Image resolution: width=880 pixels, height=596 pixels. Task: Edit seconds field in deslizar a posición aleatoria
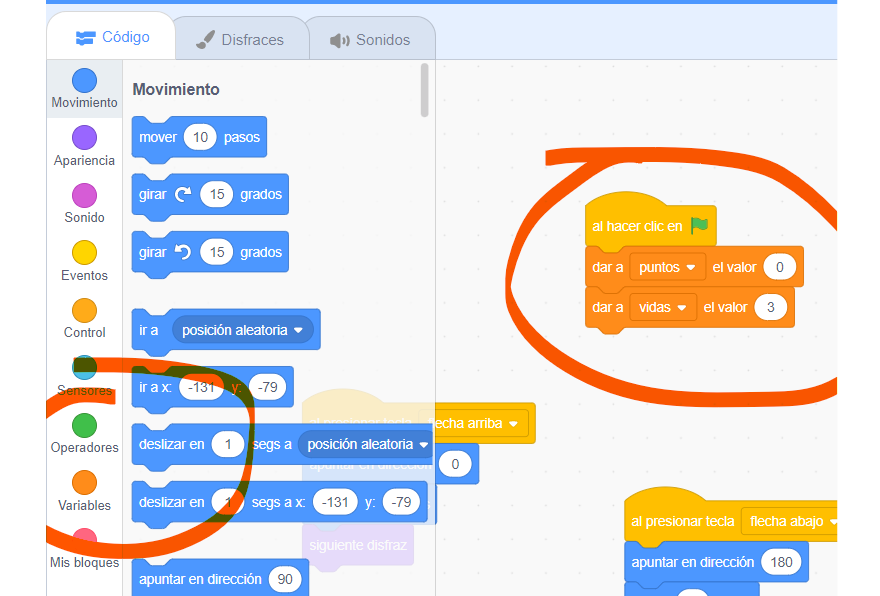coord(228,444)
